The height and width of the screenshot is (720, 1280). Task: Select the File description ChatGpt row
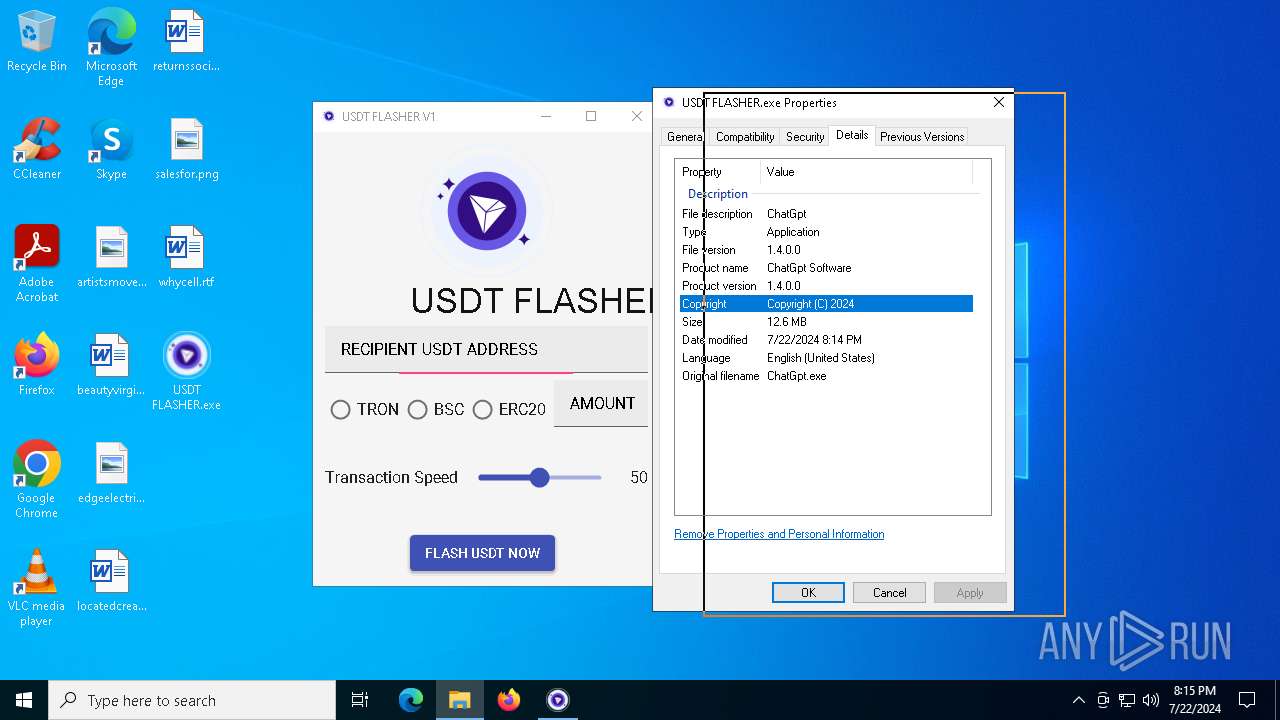coord(826,214)
